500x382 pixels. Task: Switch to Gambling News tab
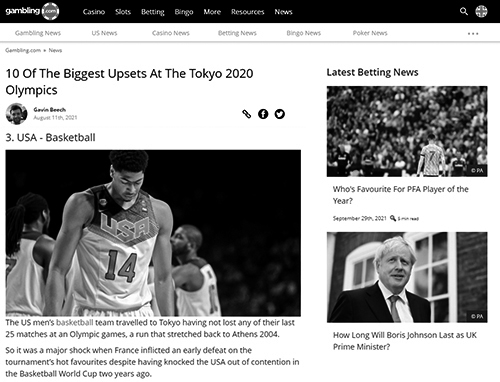pos(38,33)
